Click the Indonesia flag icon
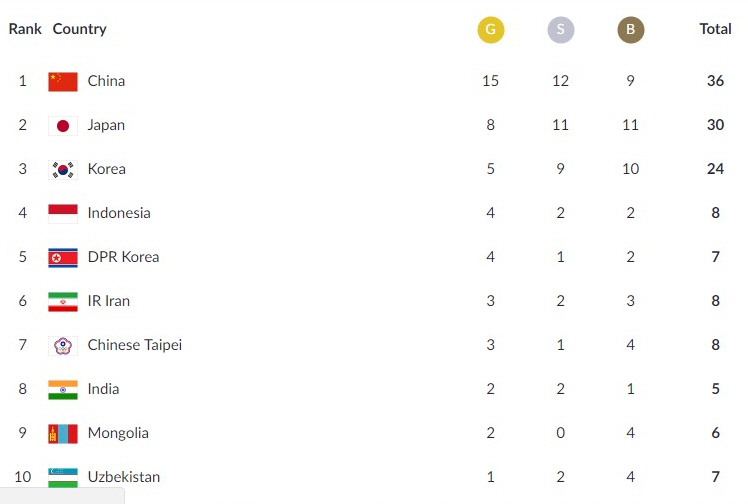Screen dimensions: 748x504 63,214
